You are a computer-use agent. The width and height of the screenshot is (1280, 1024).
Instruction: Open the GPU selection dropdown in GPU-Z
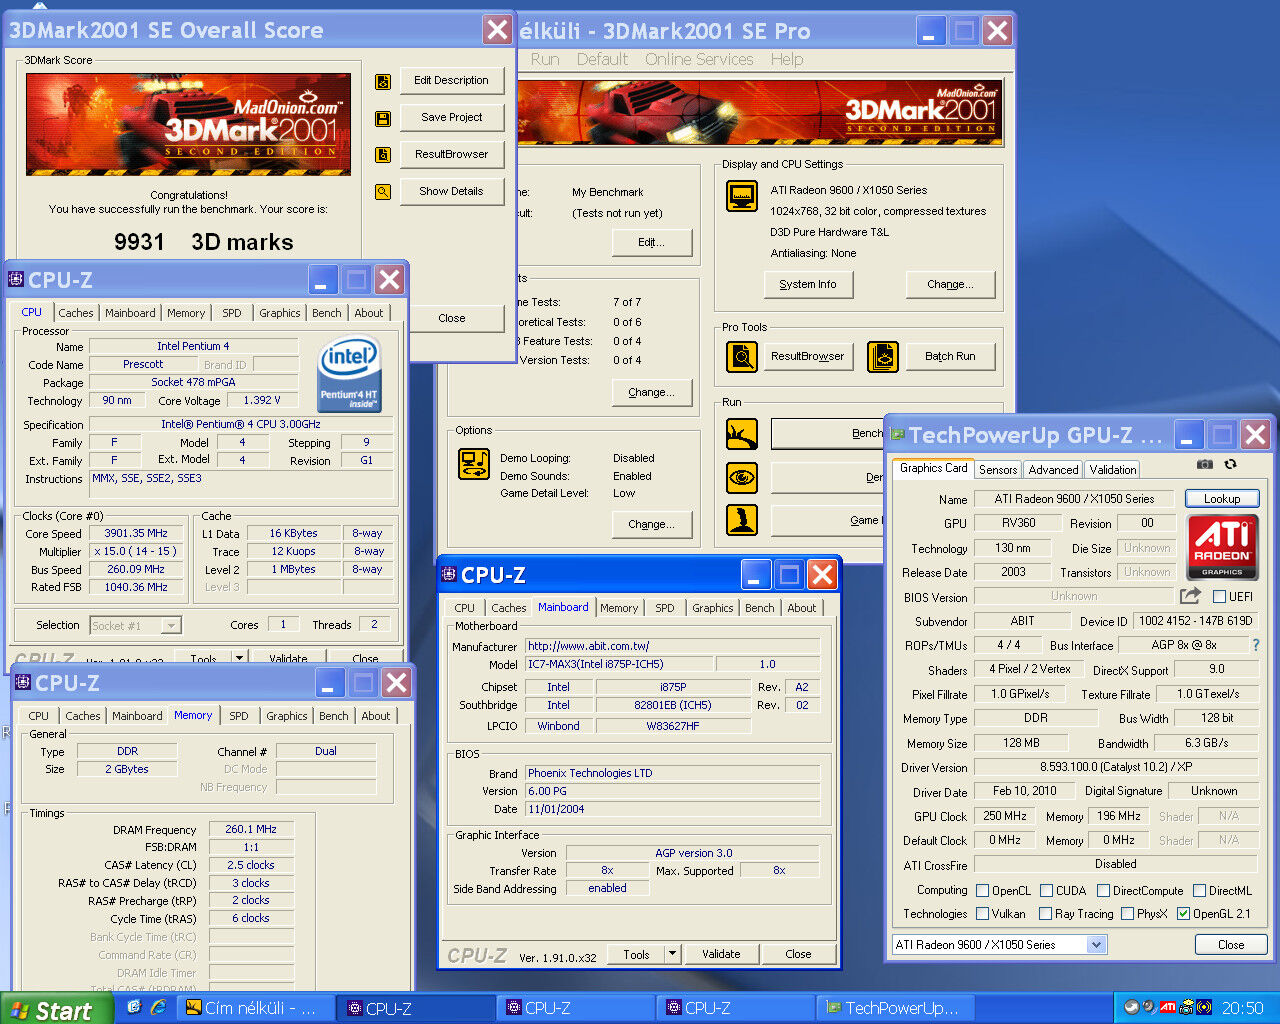point(1096,945)
